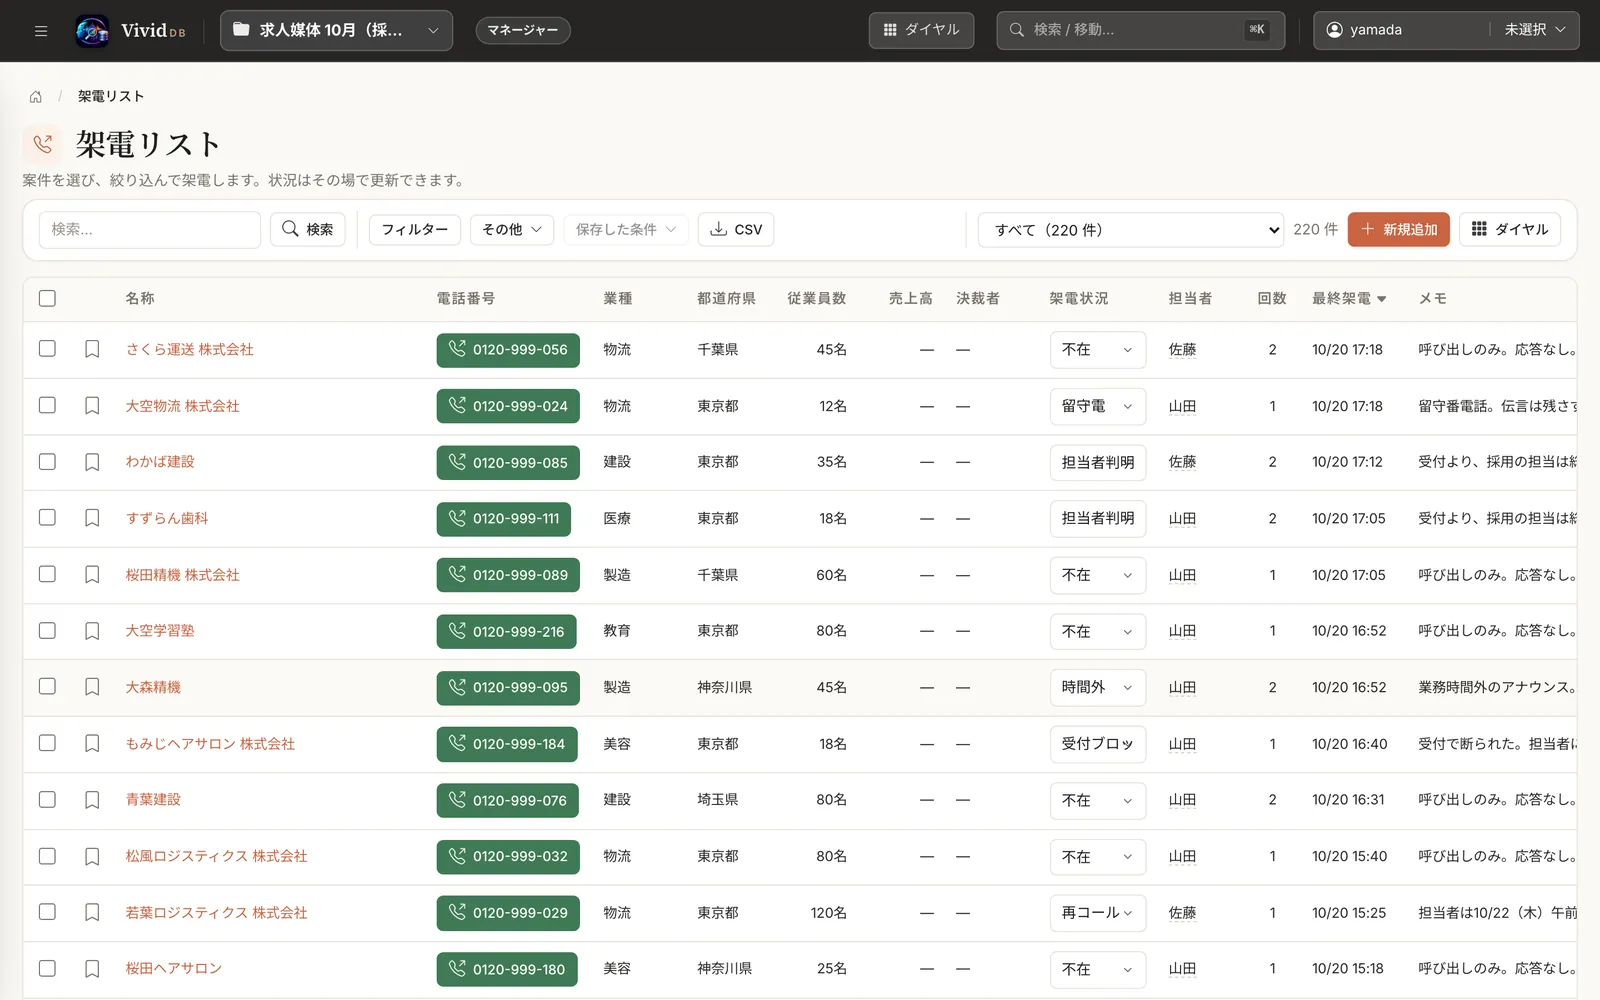This screenshot has height=1000, width=1600.
Task: Click the 名称 column header
Action: 140,299
